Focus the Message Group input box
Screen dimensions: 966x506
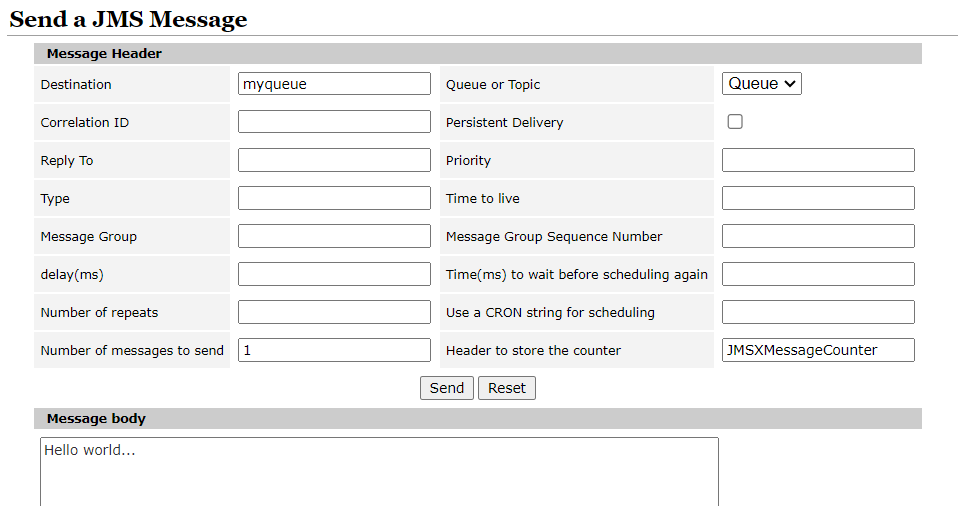tap(334, 236)
